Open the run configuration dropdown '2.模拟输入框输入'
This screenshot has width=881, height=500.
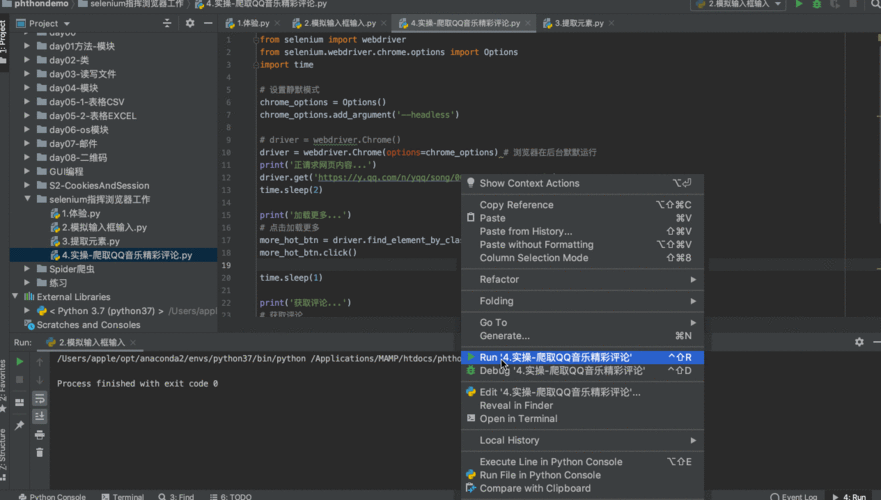tap(738, 4)
